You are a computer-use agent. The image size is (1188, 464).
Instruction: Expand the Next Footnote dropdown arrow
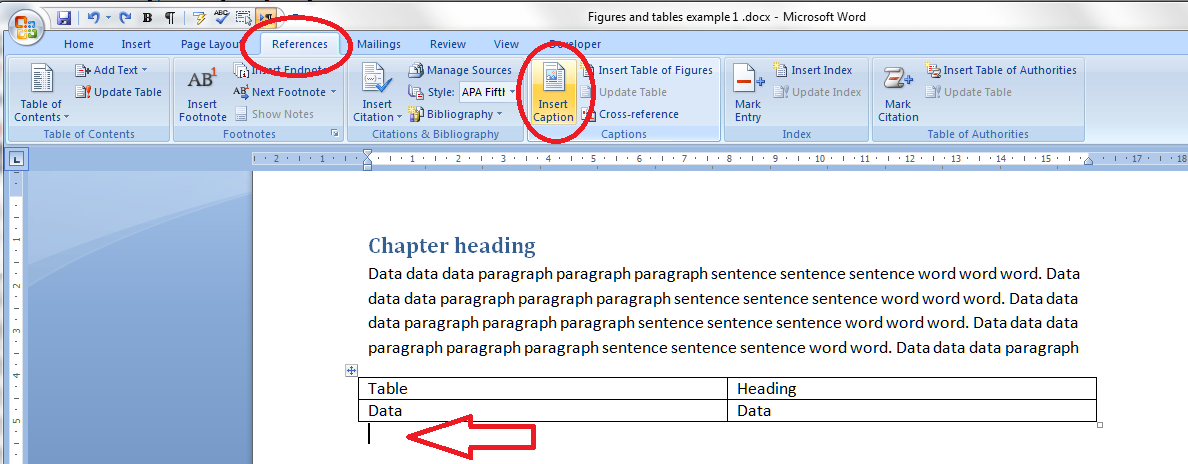point(334,92)
